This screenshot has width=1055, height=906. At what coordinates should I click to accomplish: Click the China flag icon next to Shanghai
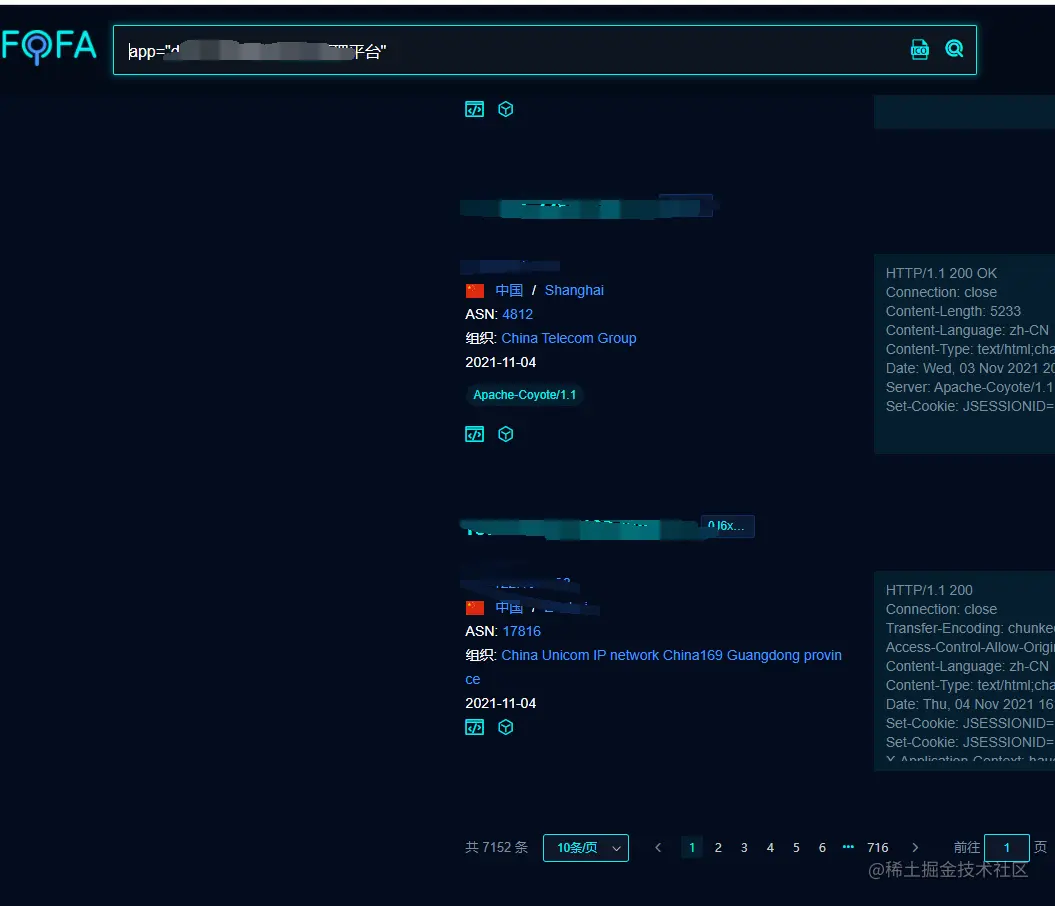pyautogui.click(x=474, y=291)
